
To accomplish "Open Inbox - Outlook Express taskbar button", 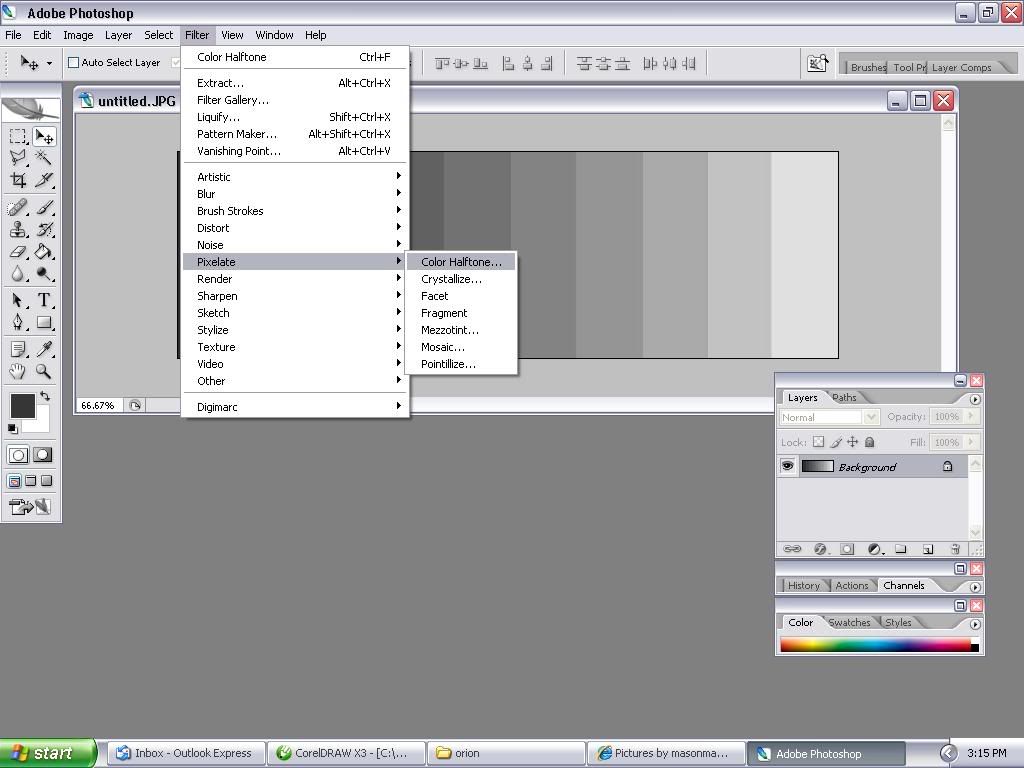I will (x=186, y=753).
